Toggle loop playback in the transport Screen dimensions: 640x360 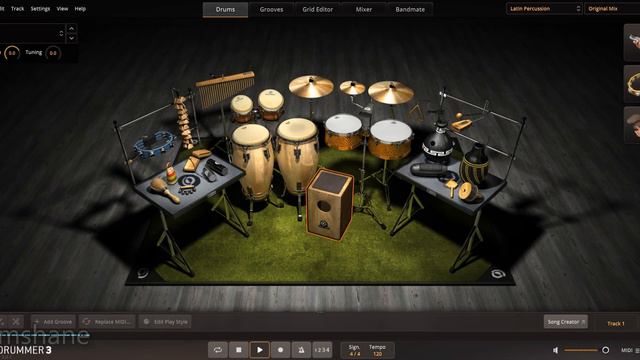[x=218, y=350]
